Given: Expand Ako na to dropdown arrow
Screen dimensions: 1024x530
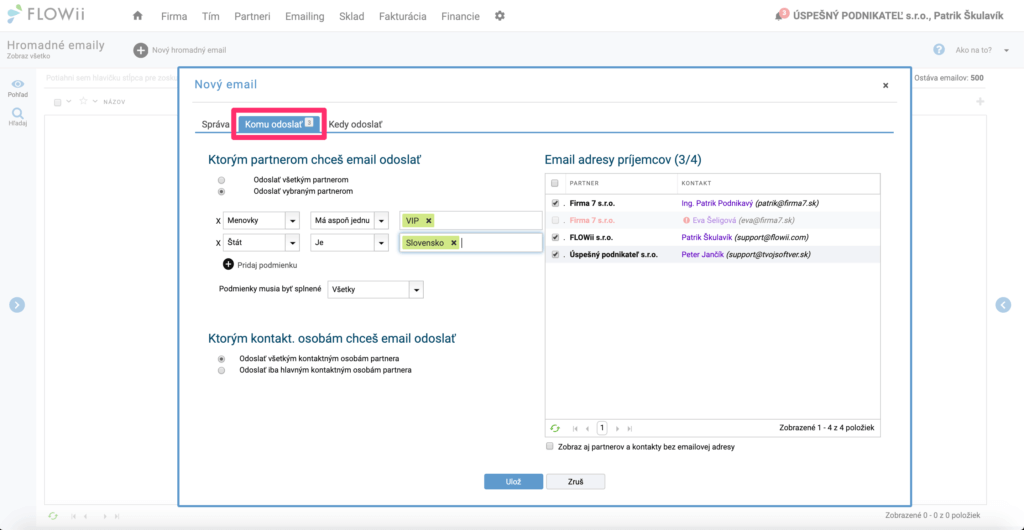Looking at the screenshot, I should (x=1006, y=50).
